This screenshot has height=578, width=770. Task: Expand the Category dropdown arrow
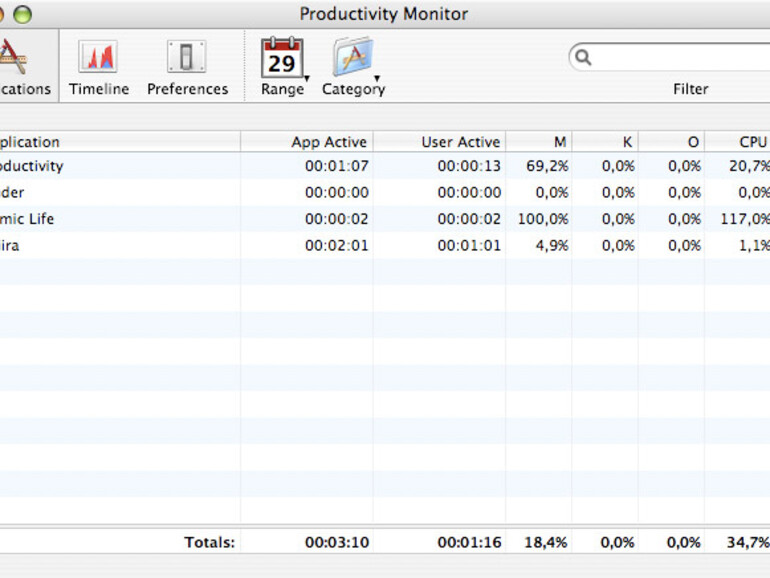(377, 78)
